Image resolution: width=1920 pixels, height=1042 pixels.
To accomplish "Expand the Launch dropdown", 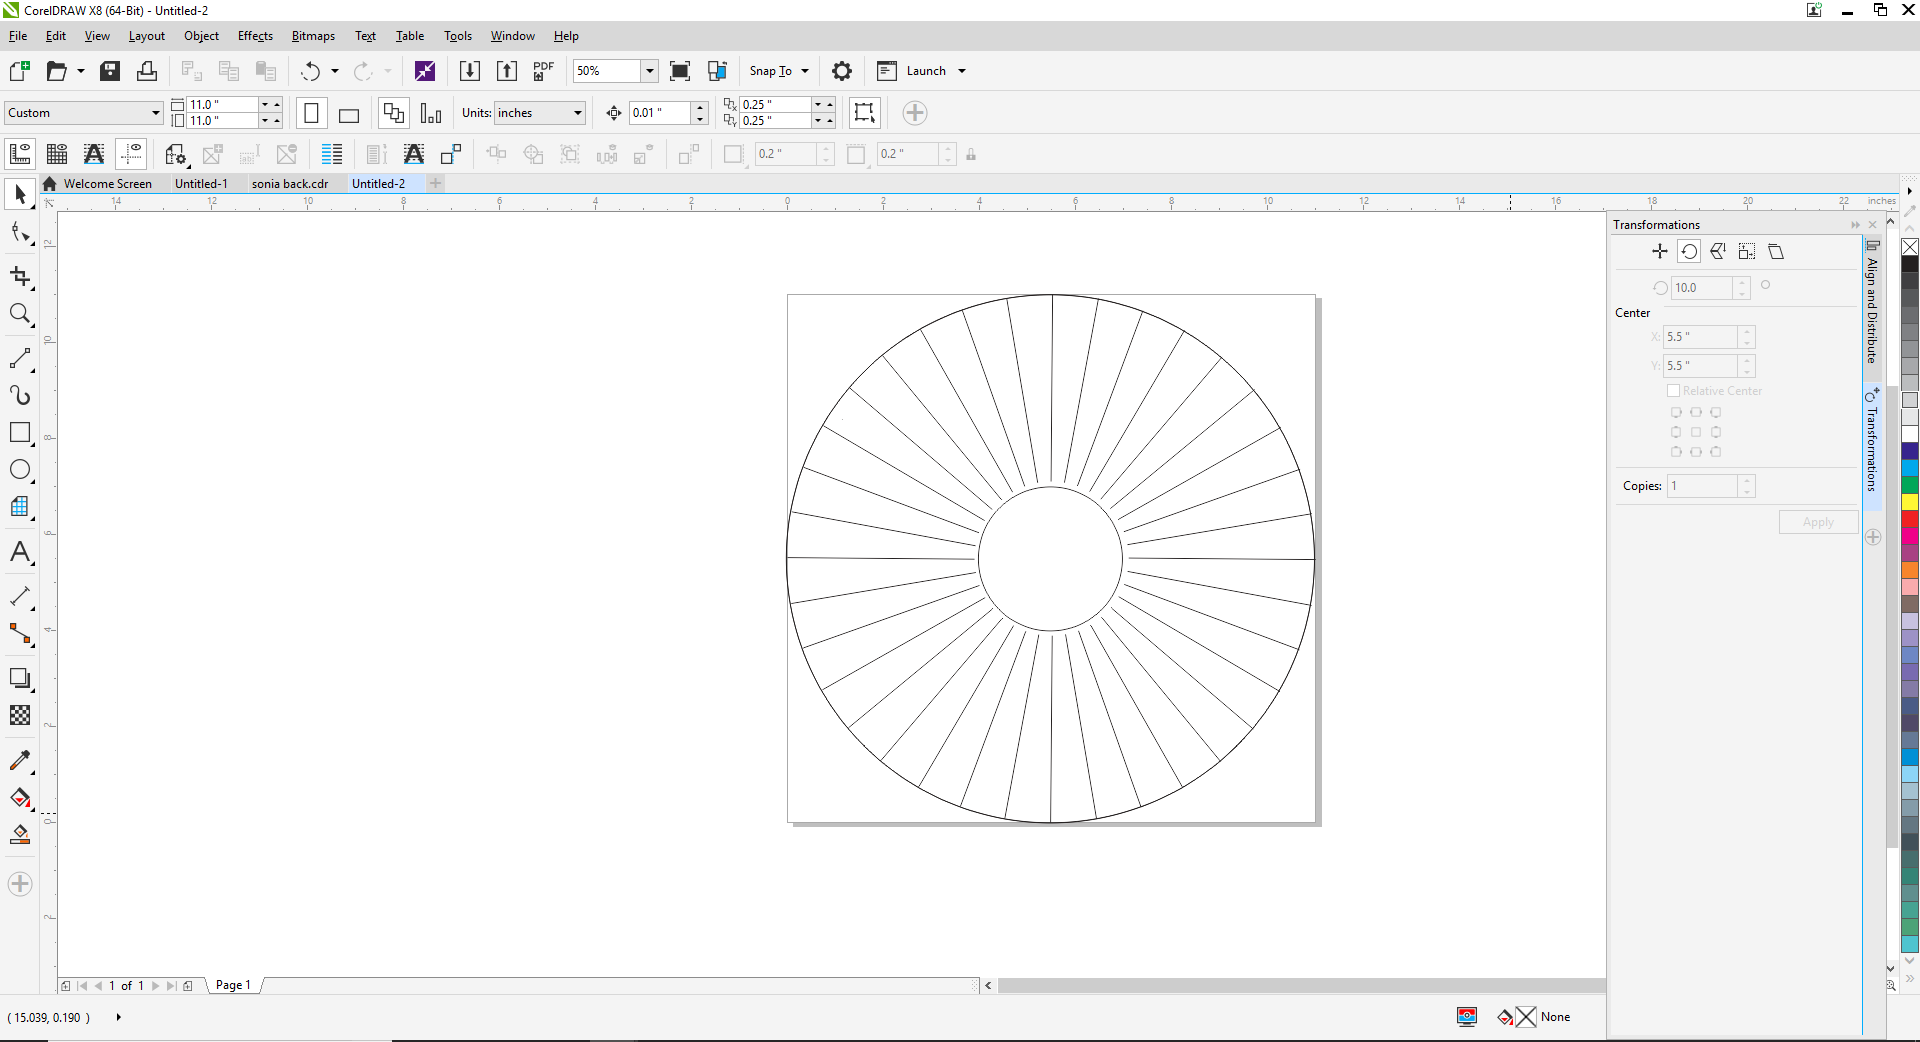I will [x=962, y=71].
